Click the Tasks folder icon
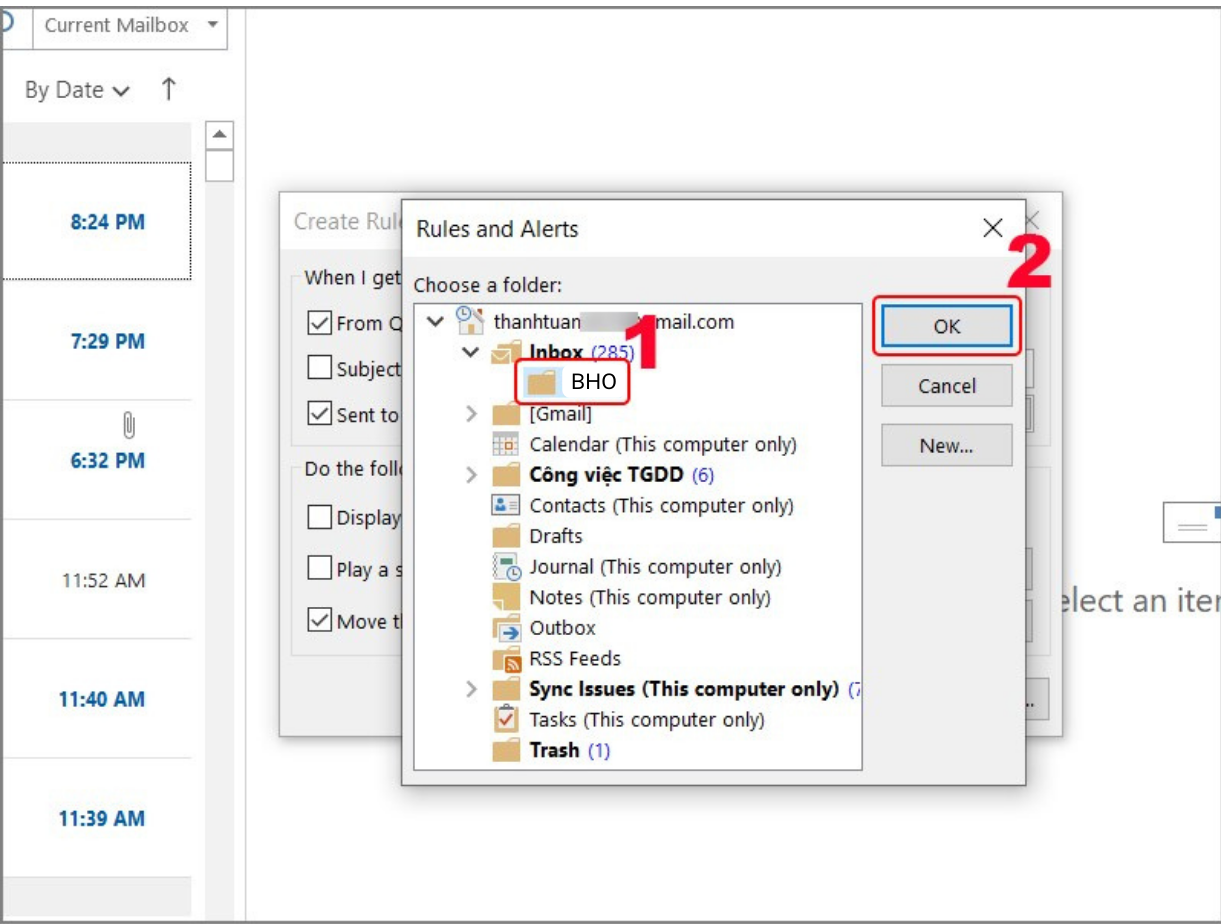1221x924 pixels. click(506, 720)
